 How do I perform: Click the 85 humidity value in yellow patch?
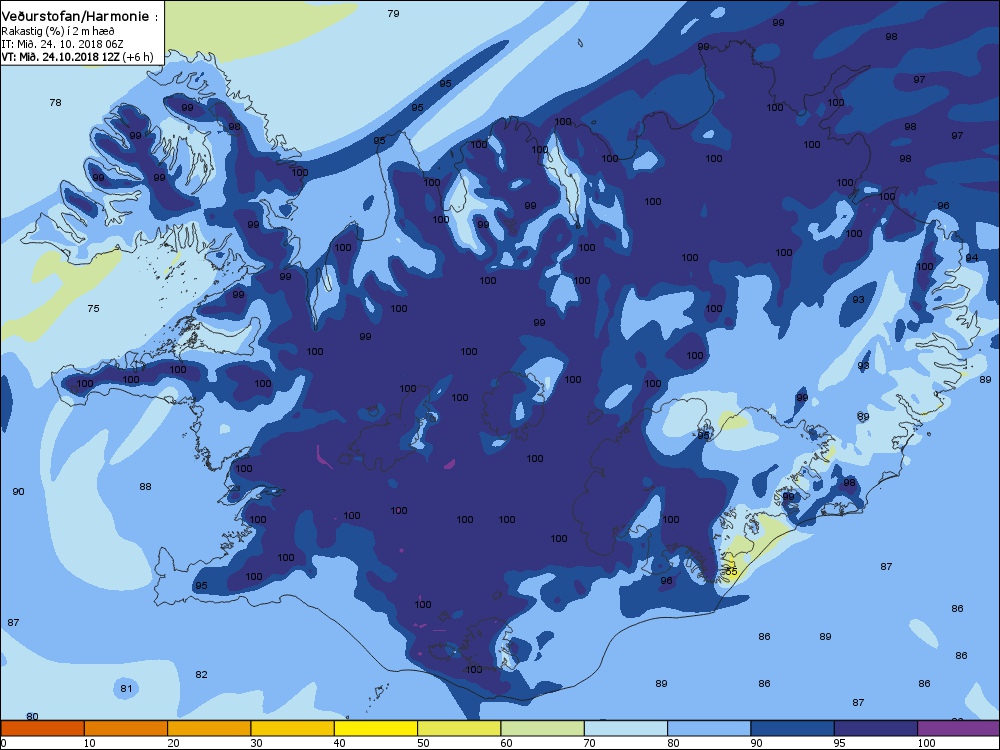point(731,571)
